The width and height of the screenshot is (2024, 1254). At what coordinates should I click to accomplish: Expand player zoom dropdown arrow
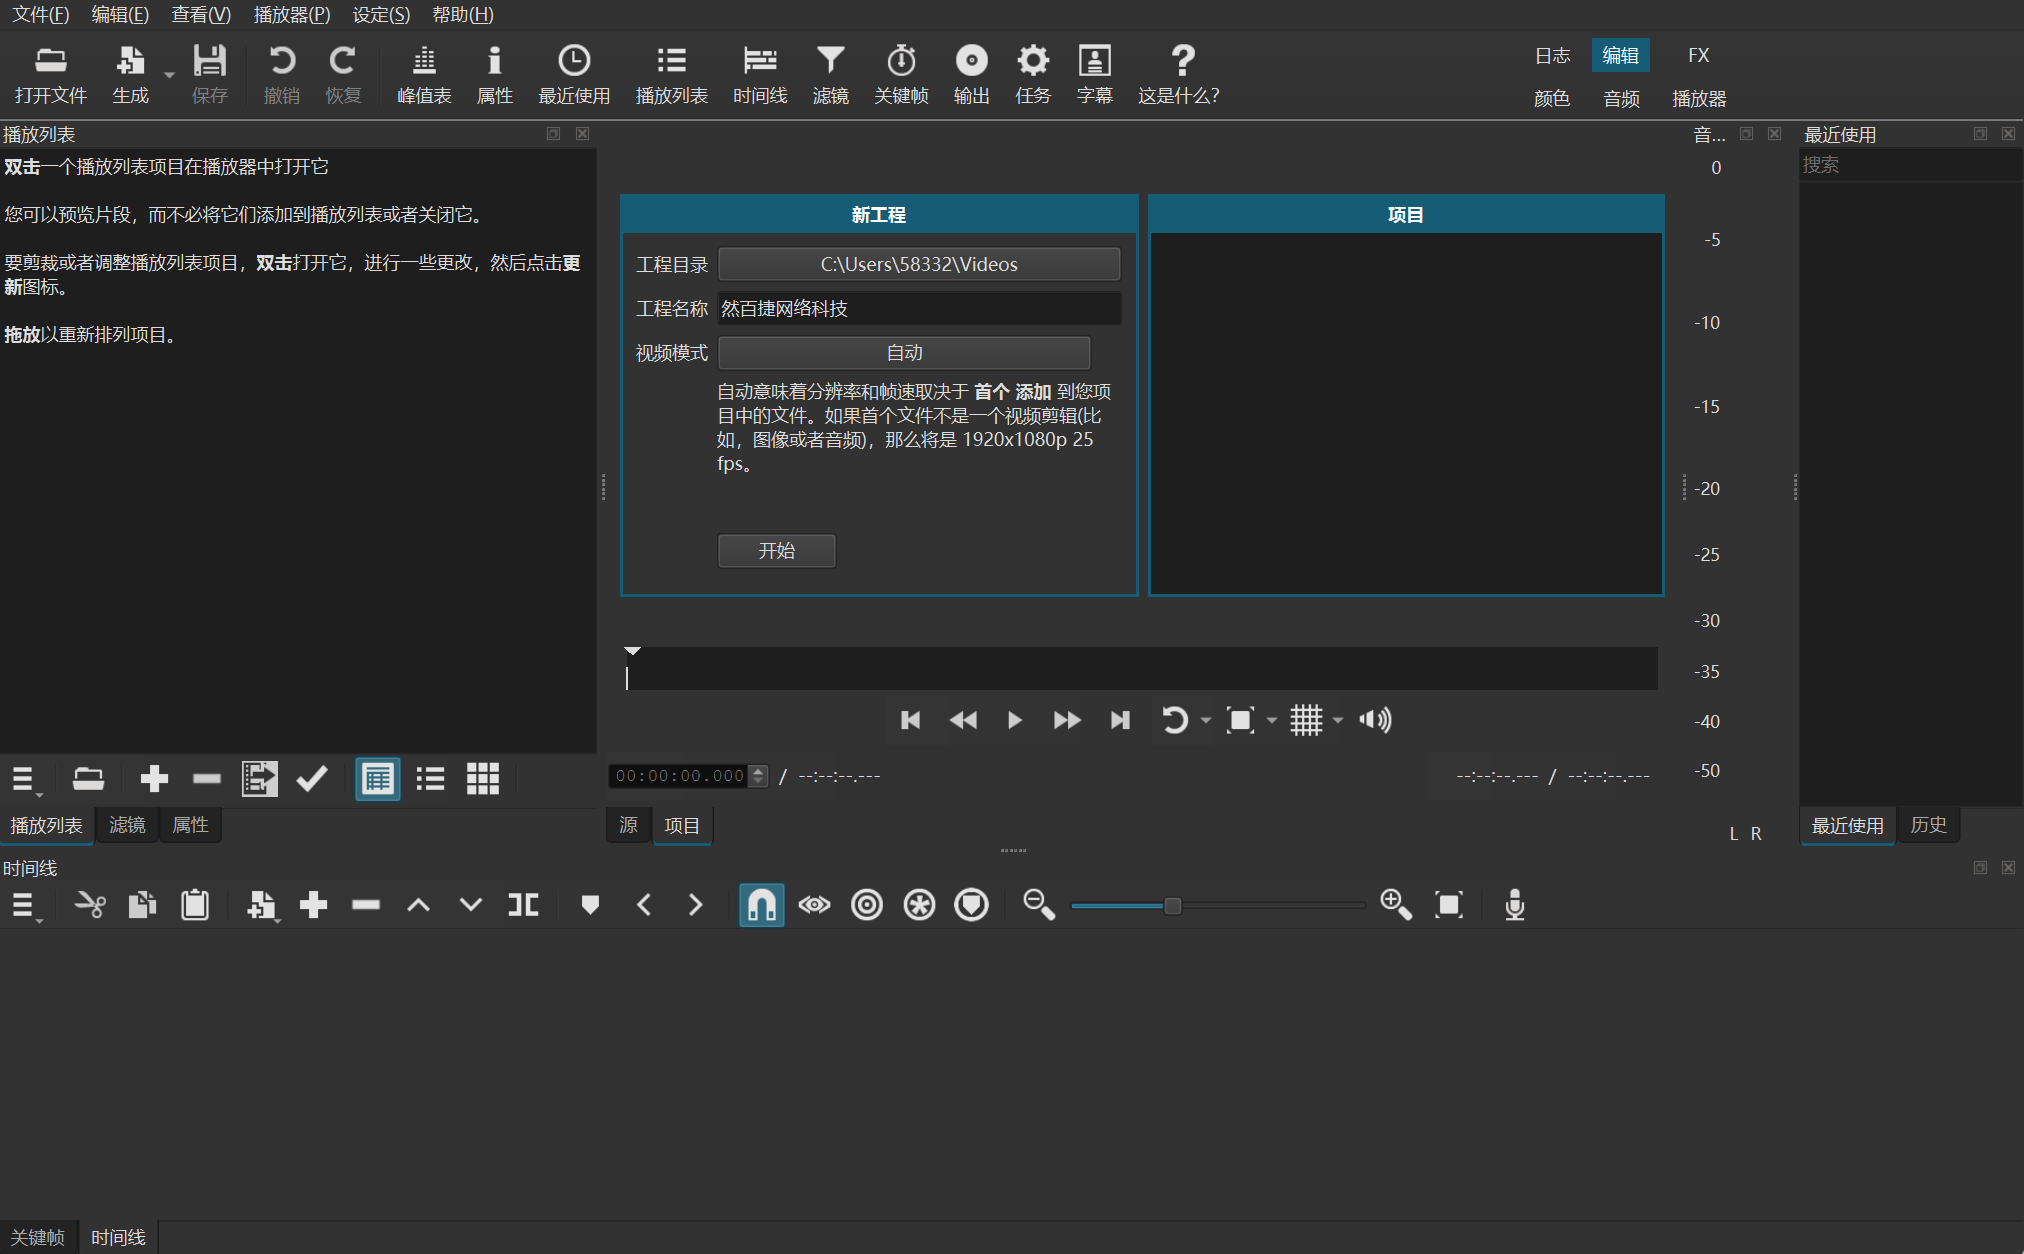pyautogui.click(x=1272, y=720)
